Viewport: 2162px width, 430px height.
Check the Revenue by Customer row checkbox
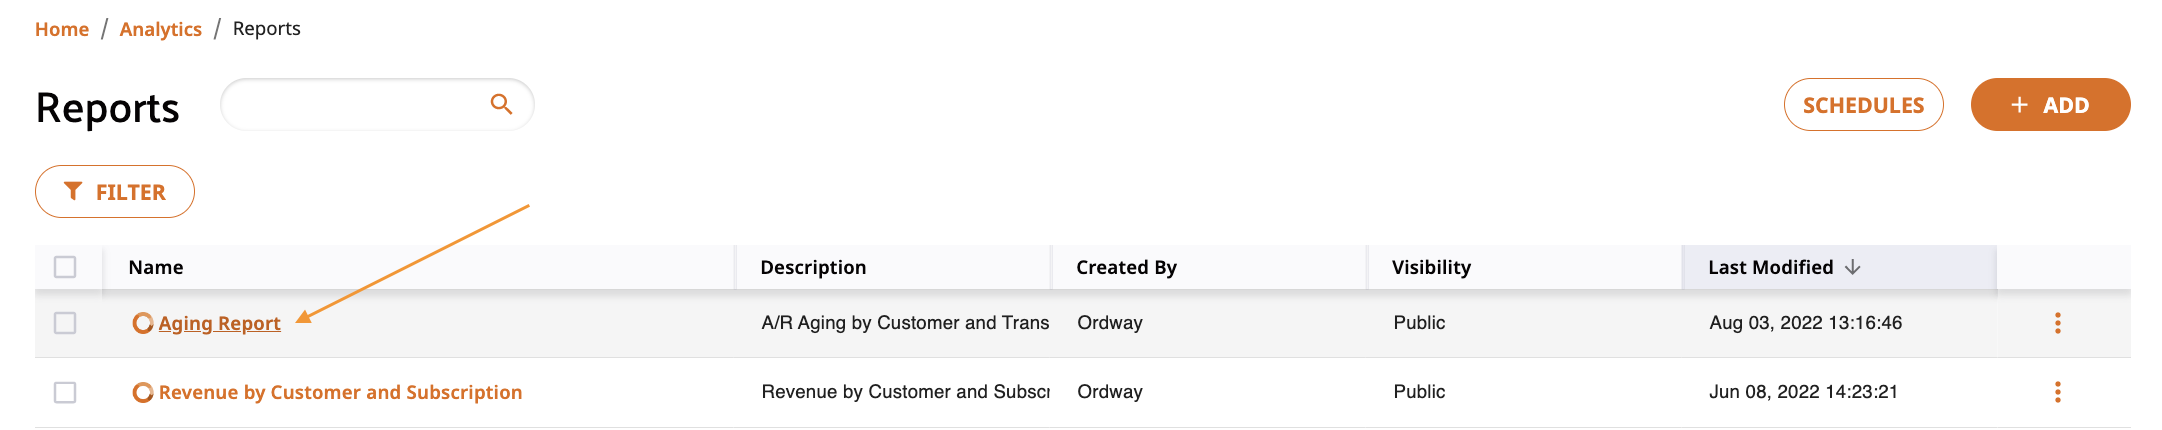click(65, 392)
